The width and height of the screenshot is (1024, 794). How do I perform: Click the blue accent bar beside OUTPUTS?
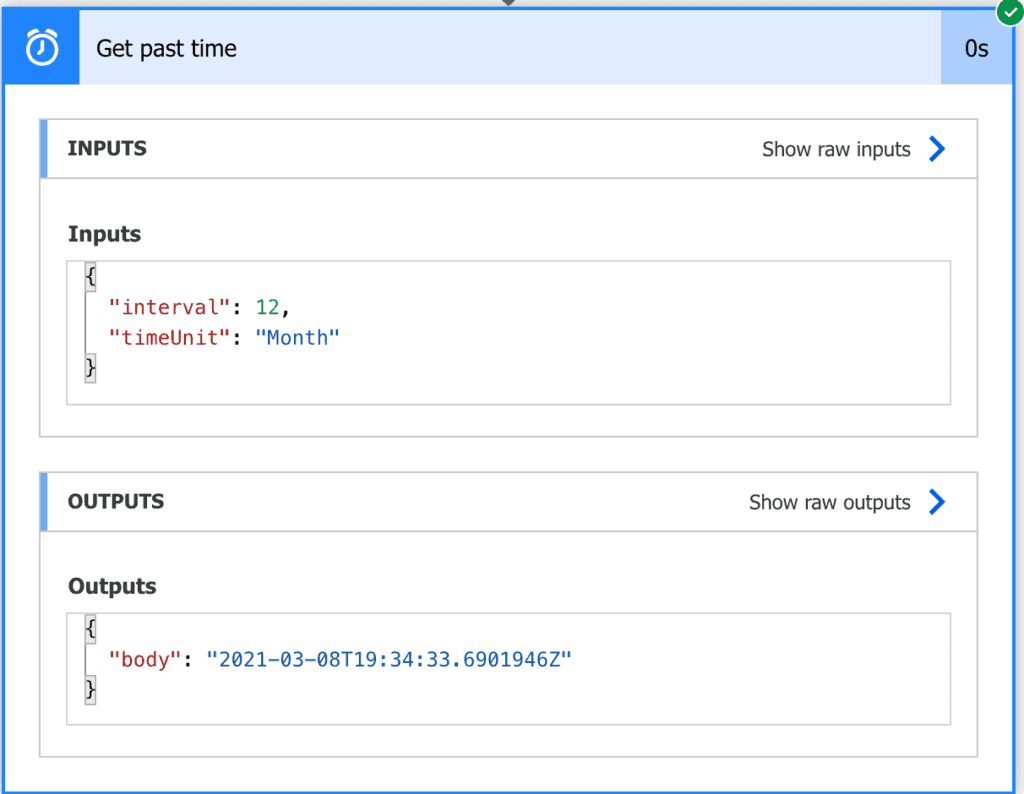click(42, 501)
